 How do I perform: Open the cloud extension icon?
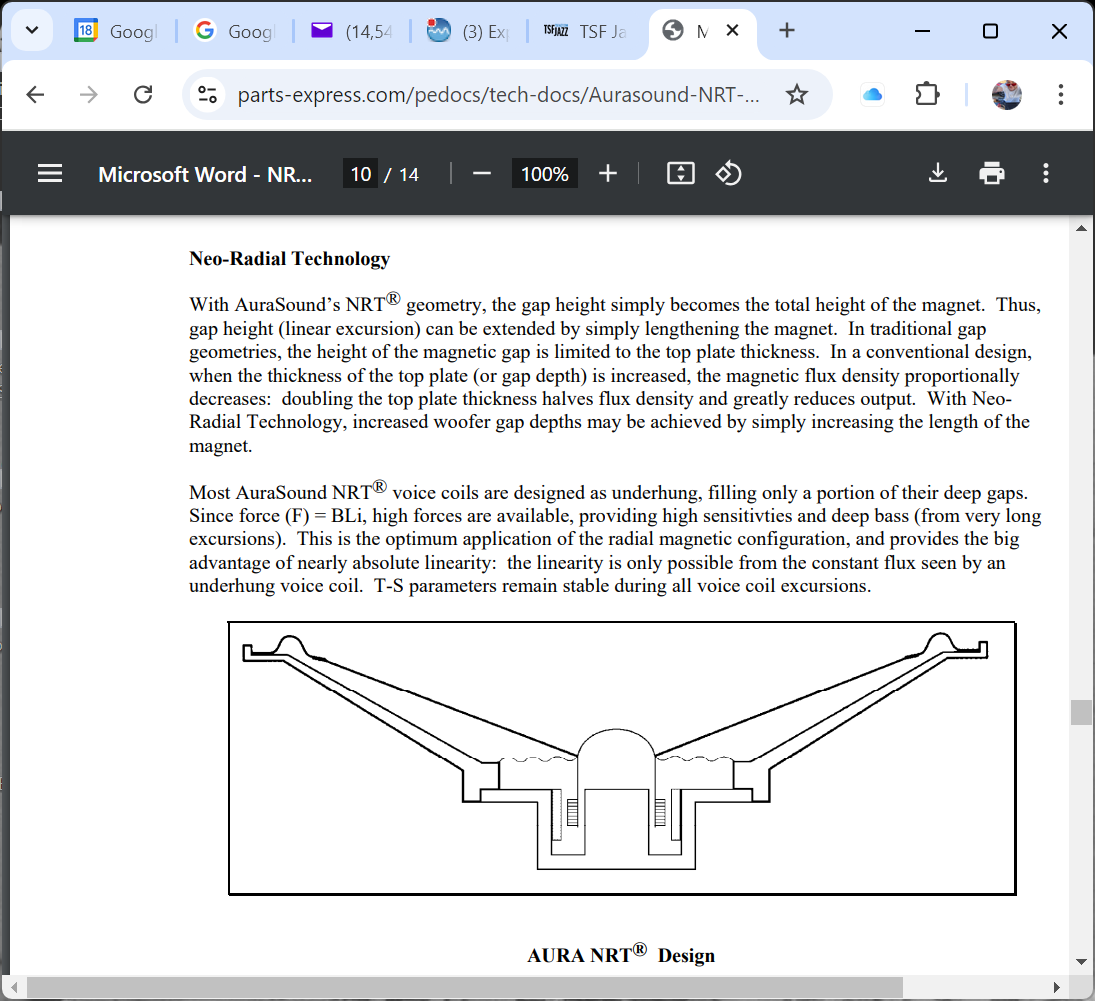(x=872, y=94)
